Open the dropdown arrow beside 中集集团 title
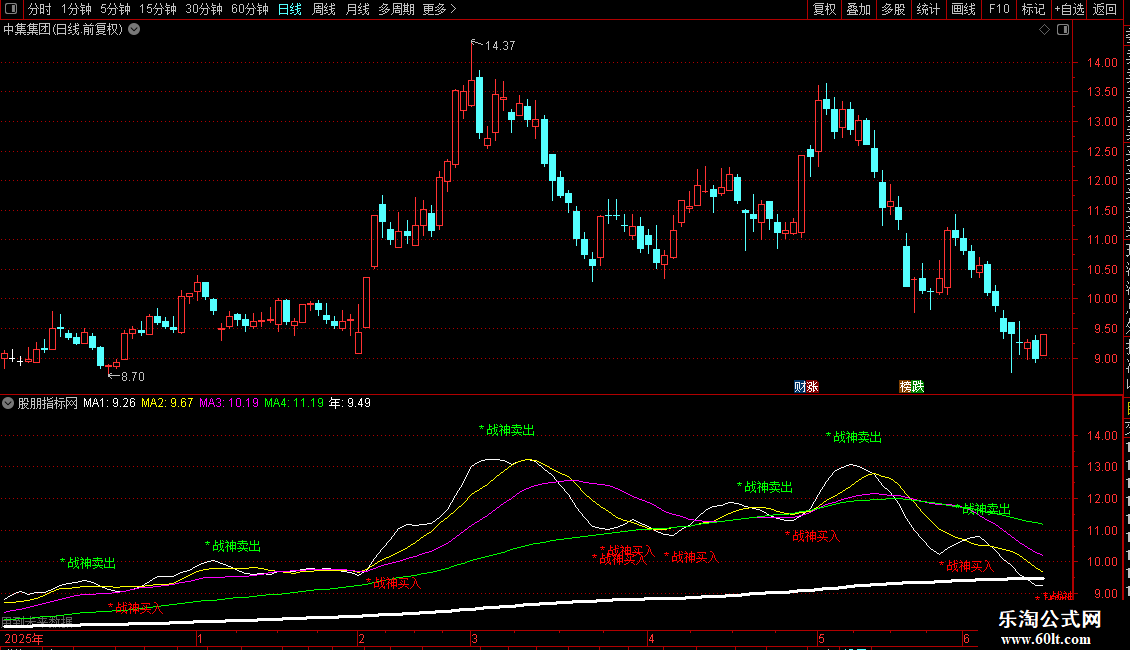1130x650 pixels. [x=134, y=30]
